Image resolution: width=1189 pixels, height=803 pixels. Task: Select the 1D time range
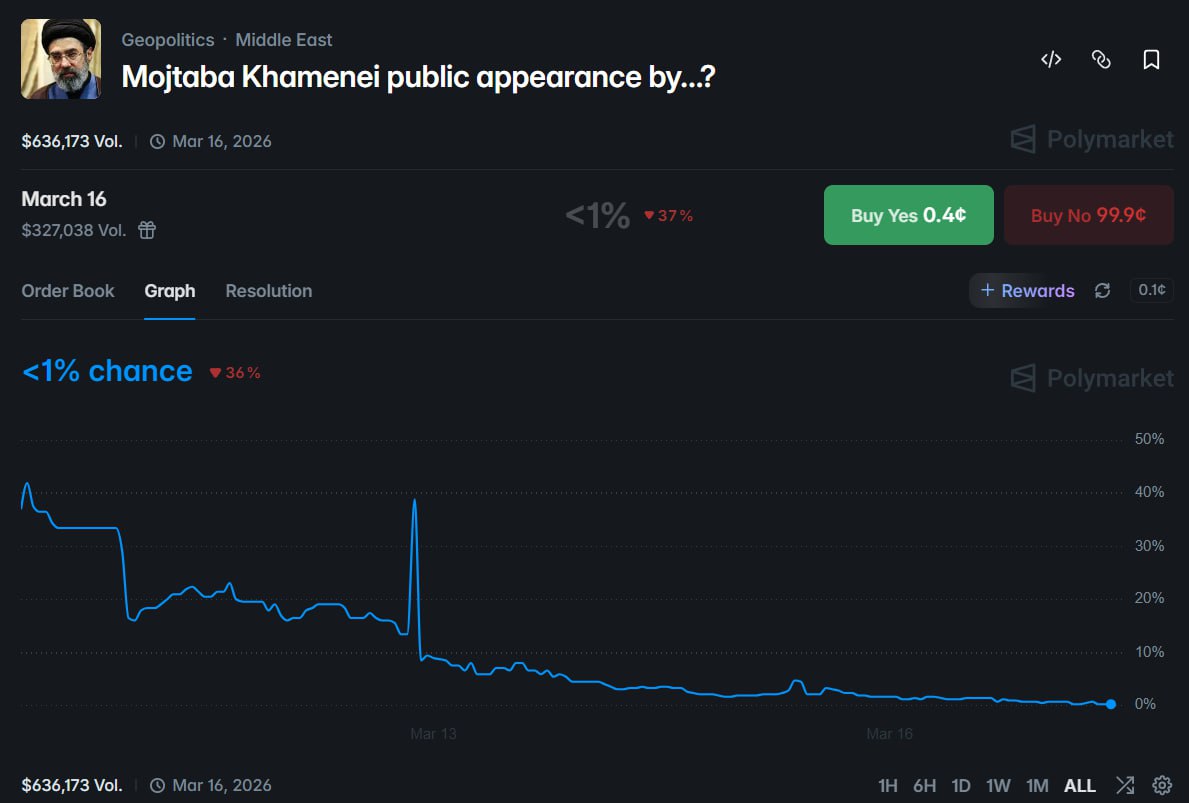[961, 785]
